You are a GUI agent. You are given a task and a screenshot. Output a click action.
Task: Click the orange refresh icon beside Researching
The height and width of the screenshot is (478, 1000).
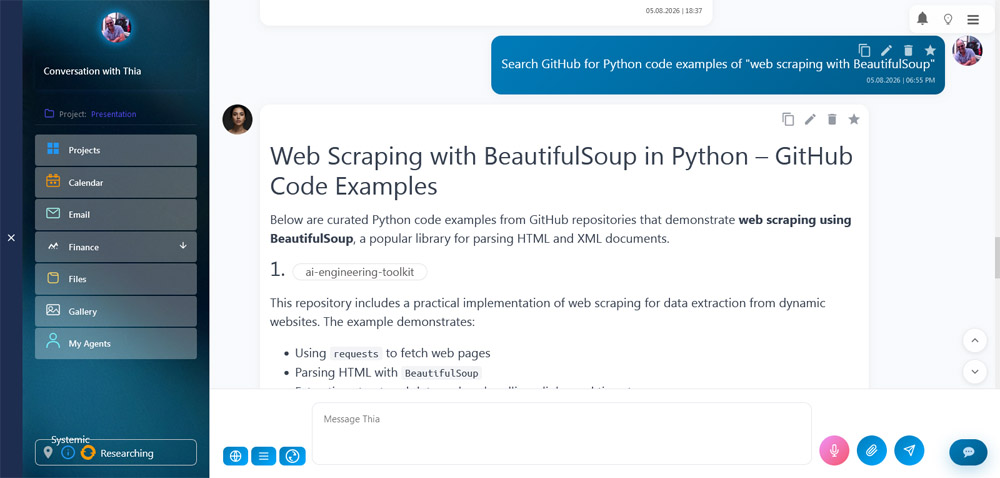(x=88, y=453)
